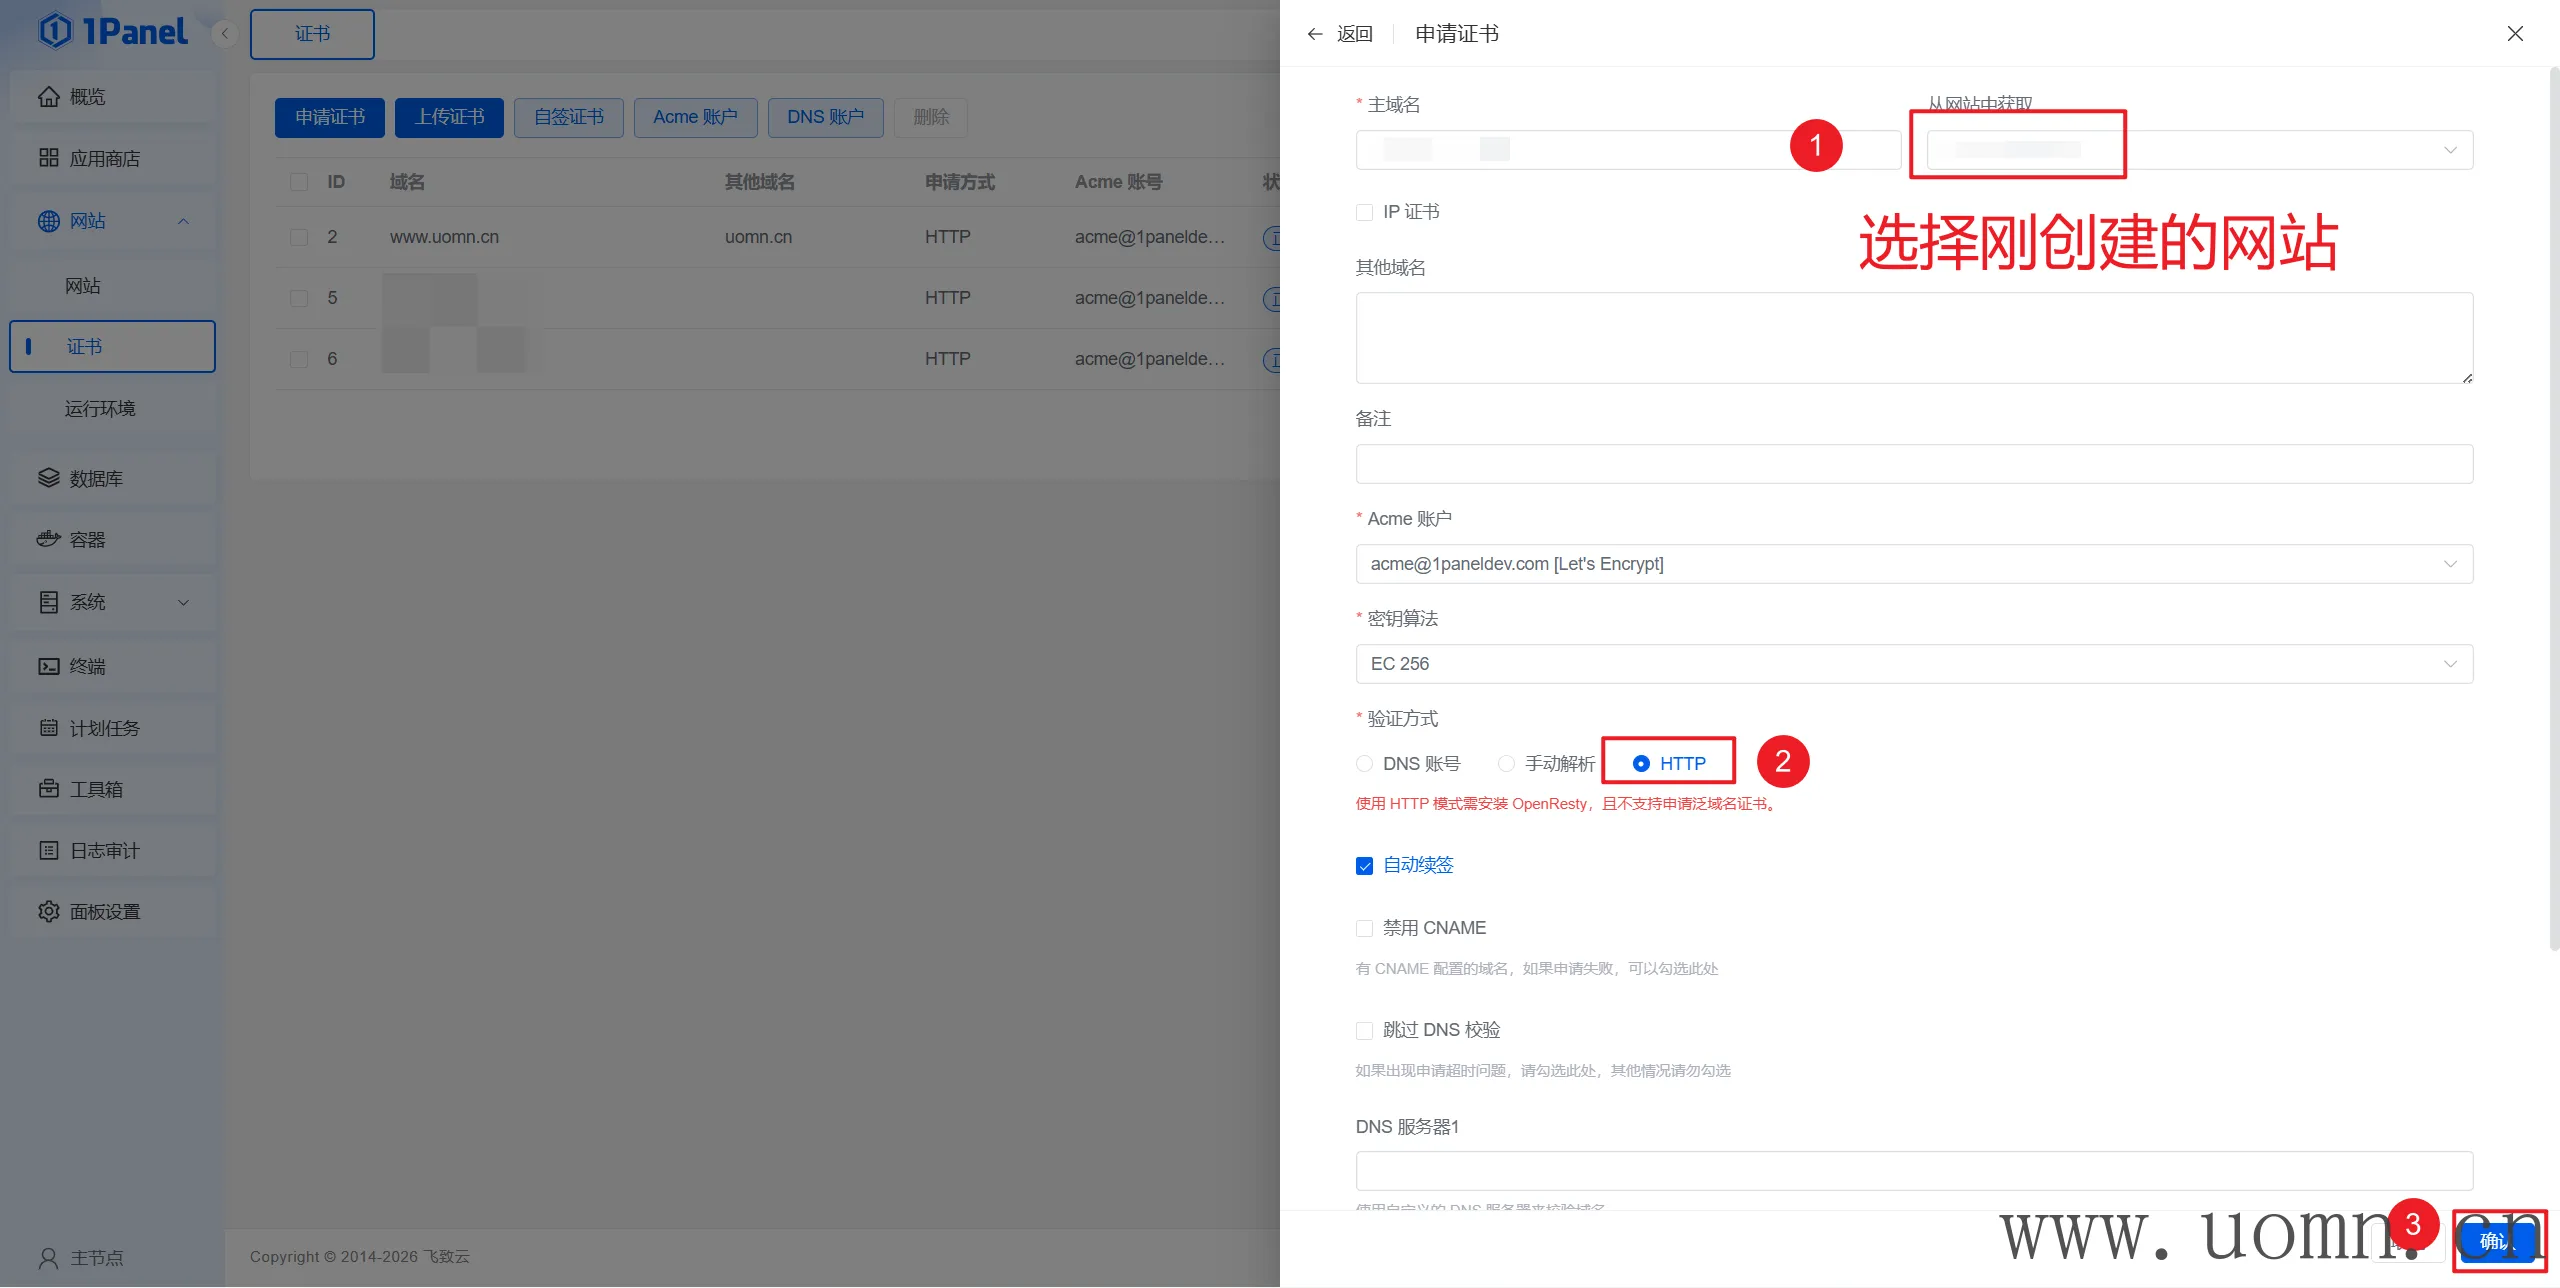Image resolution: width=2560 pixels, height=1288 pixels.
Task: Open the Acme 账户 dropdown
Action: (1913, 564)
